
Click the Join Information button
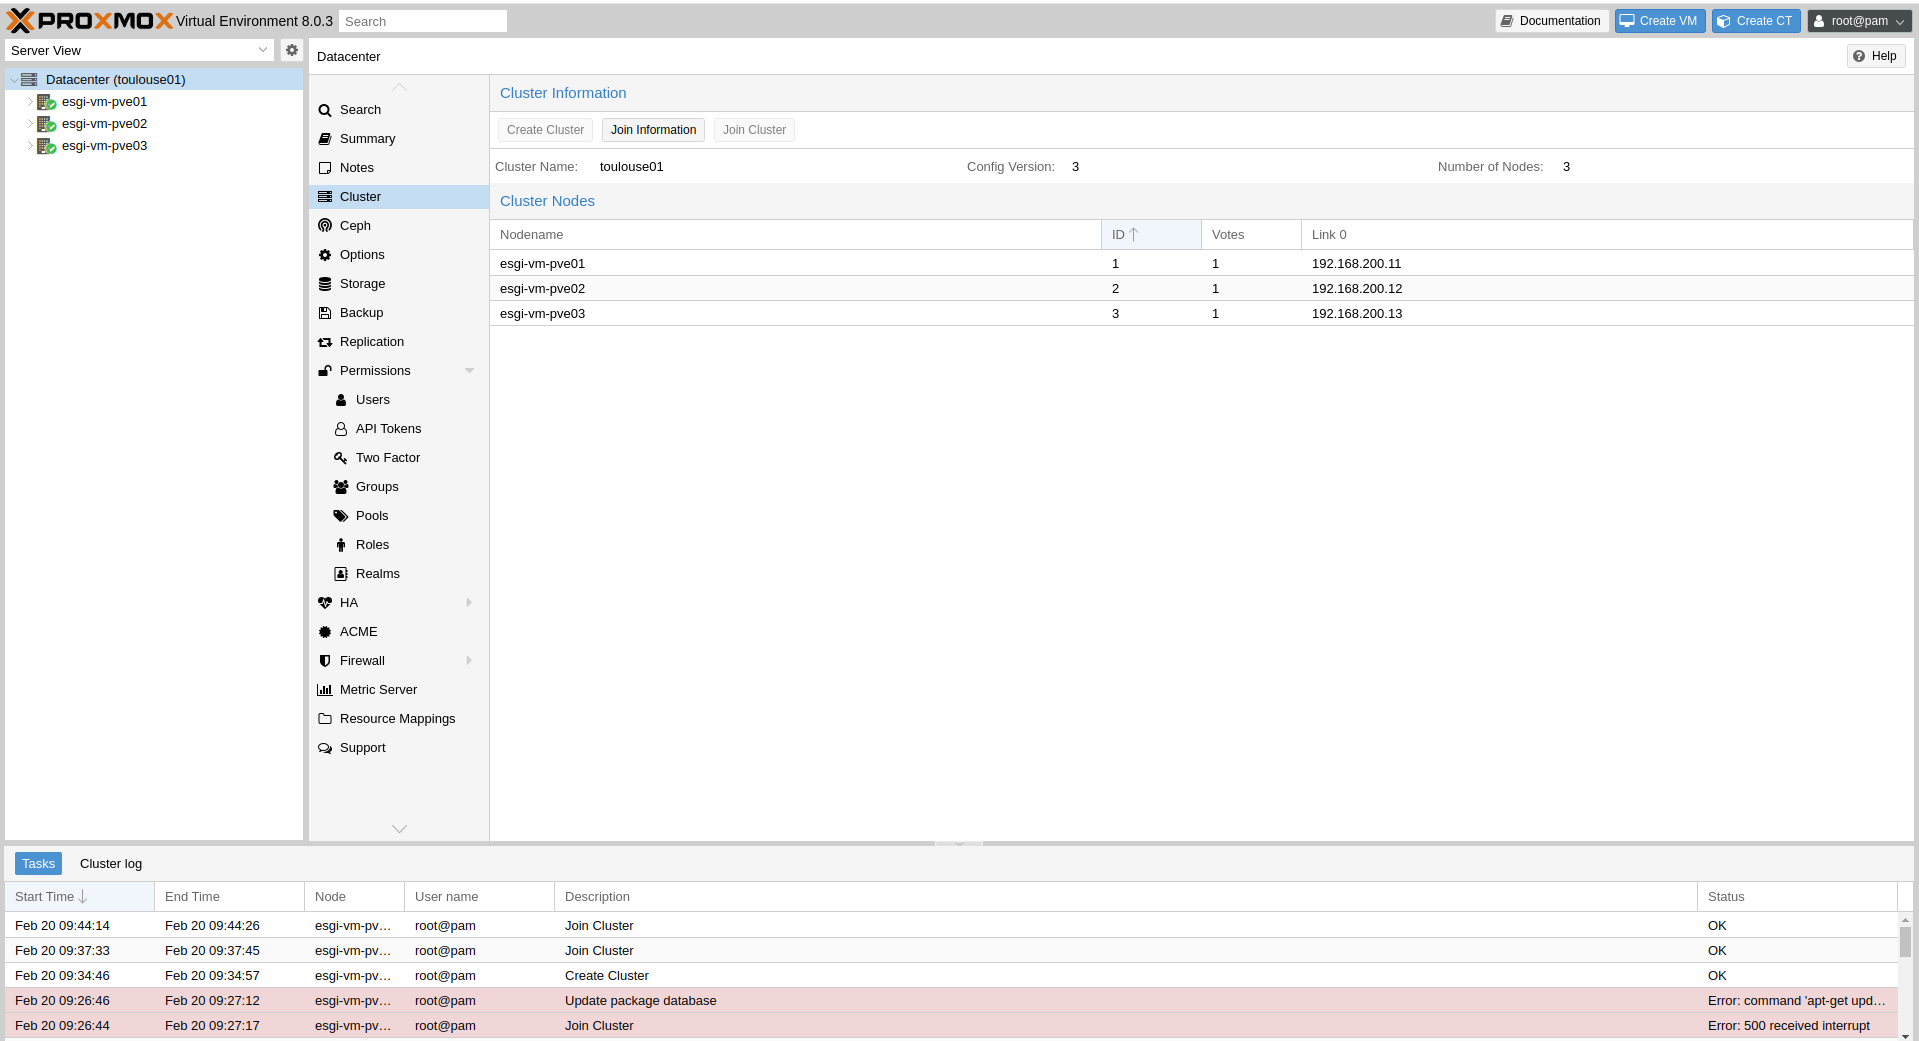pos(653,130)
